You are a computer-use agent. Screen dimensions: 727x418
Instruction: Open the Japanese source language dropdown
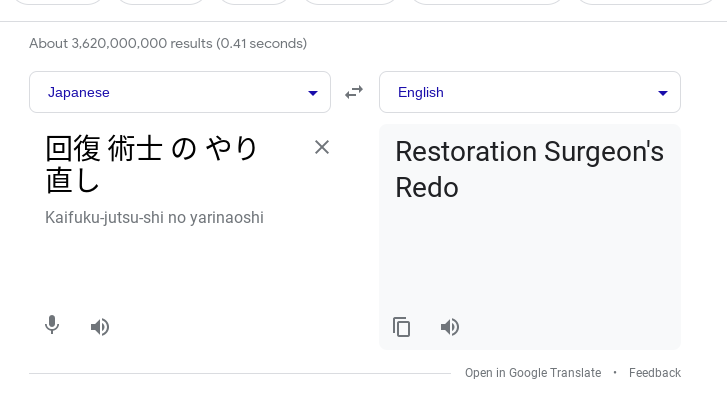(x=180, y=92)
